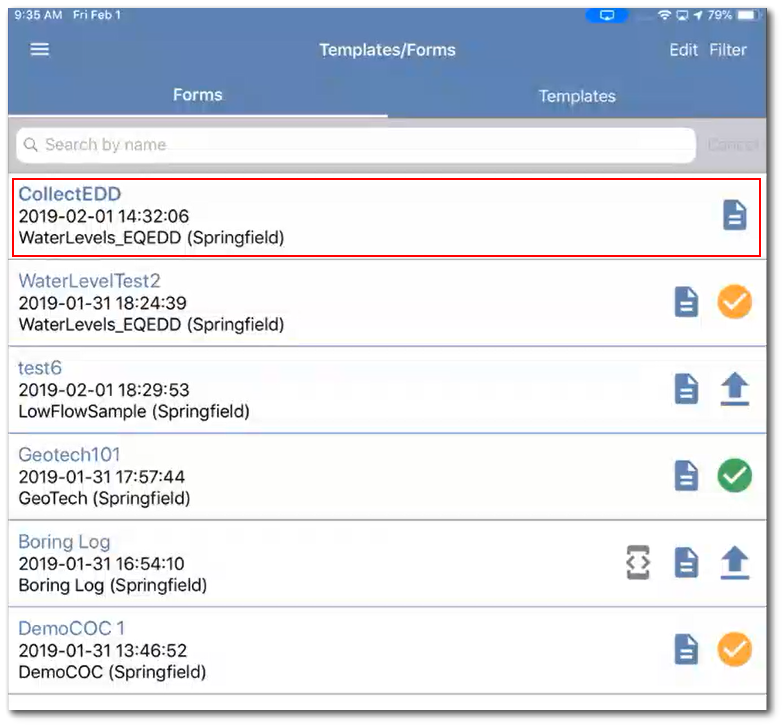Viewport: 783px width, 726px height.
Task: Select timestamp 2019-01-31 16:54:10
Action: coord(101,564)
